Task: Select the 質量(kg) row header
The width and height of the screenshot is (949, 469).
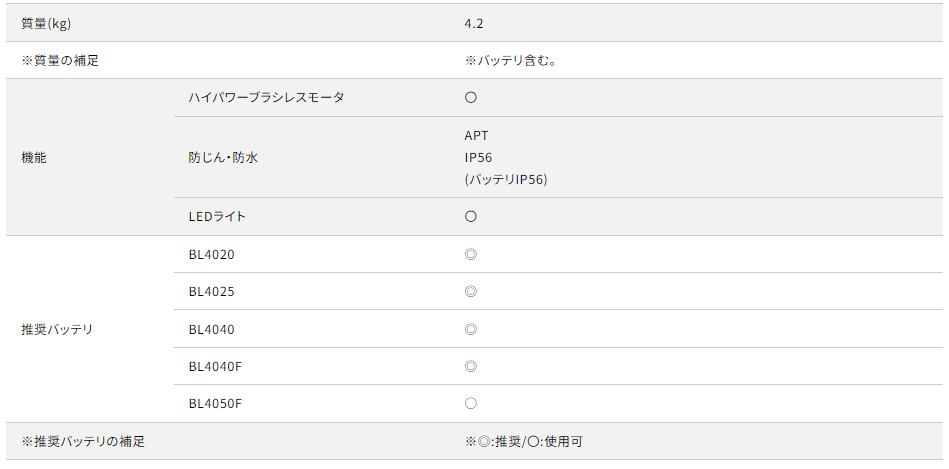Action: [46, 23]
